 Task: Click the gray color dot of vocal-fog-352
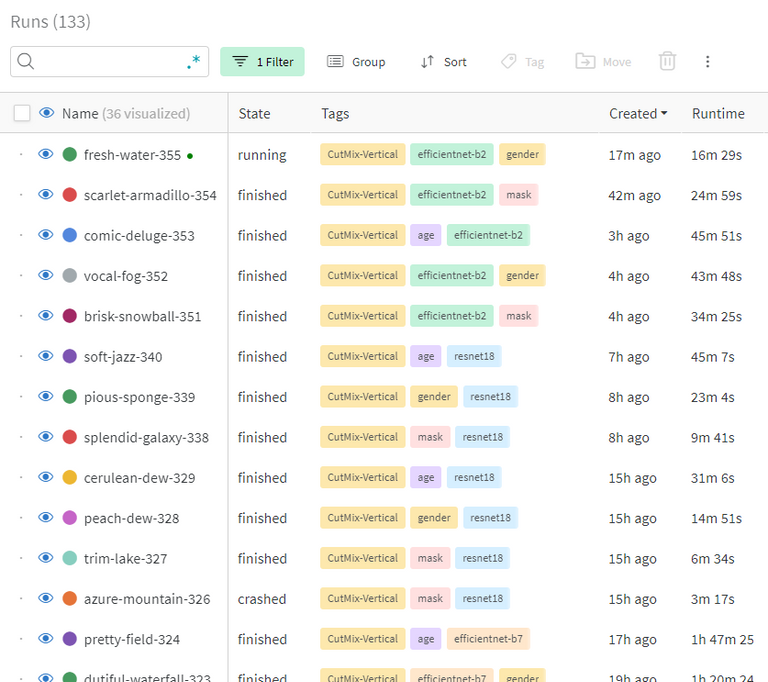pyautogui.click(x=70, y=275)
